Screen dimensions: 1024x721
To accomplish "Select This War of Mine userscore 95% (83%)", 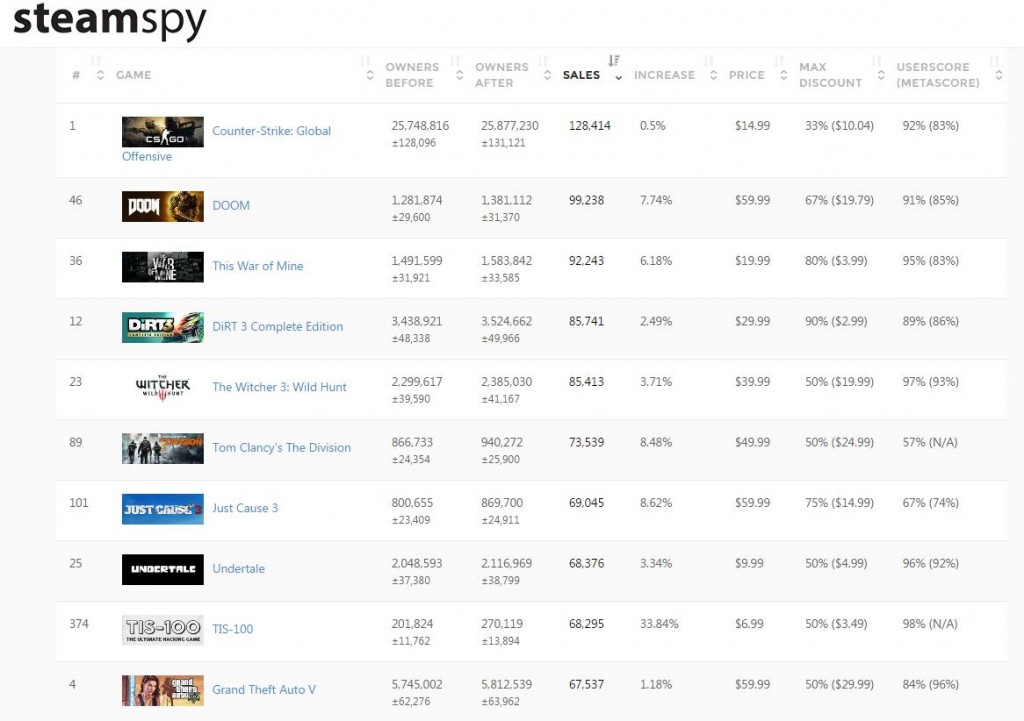I will (x=931, y=261).
